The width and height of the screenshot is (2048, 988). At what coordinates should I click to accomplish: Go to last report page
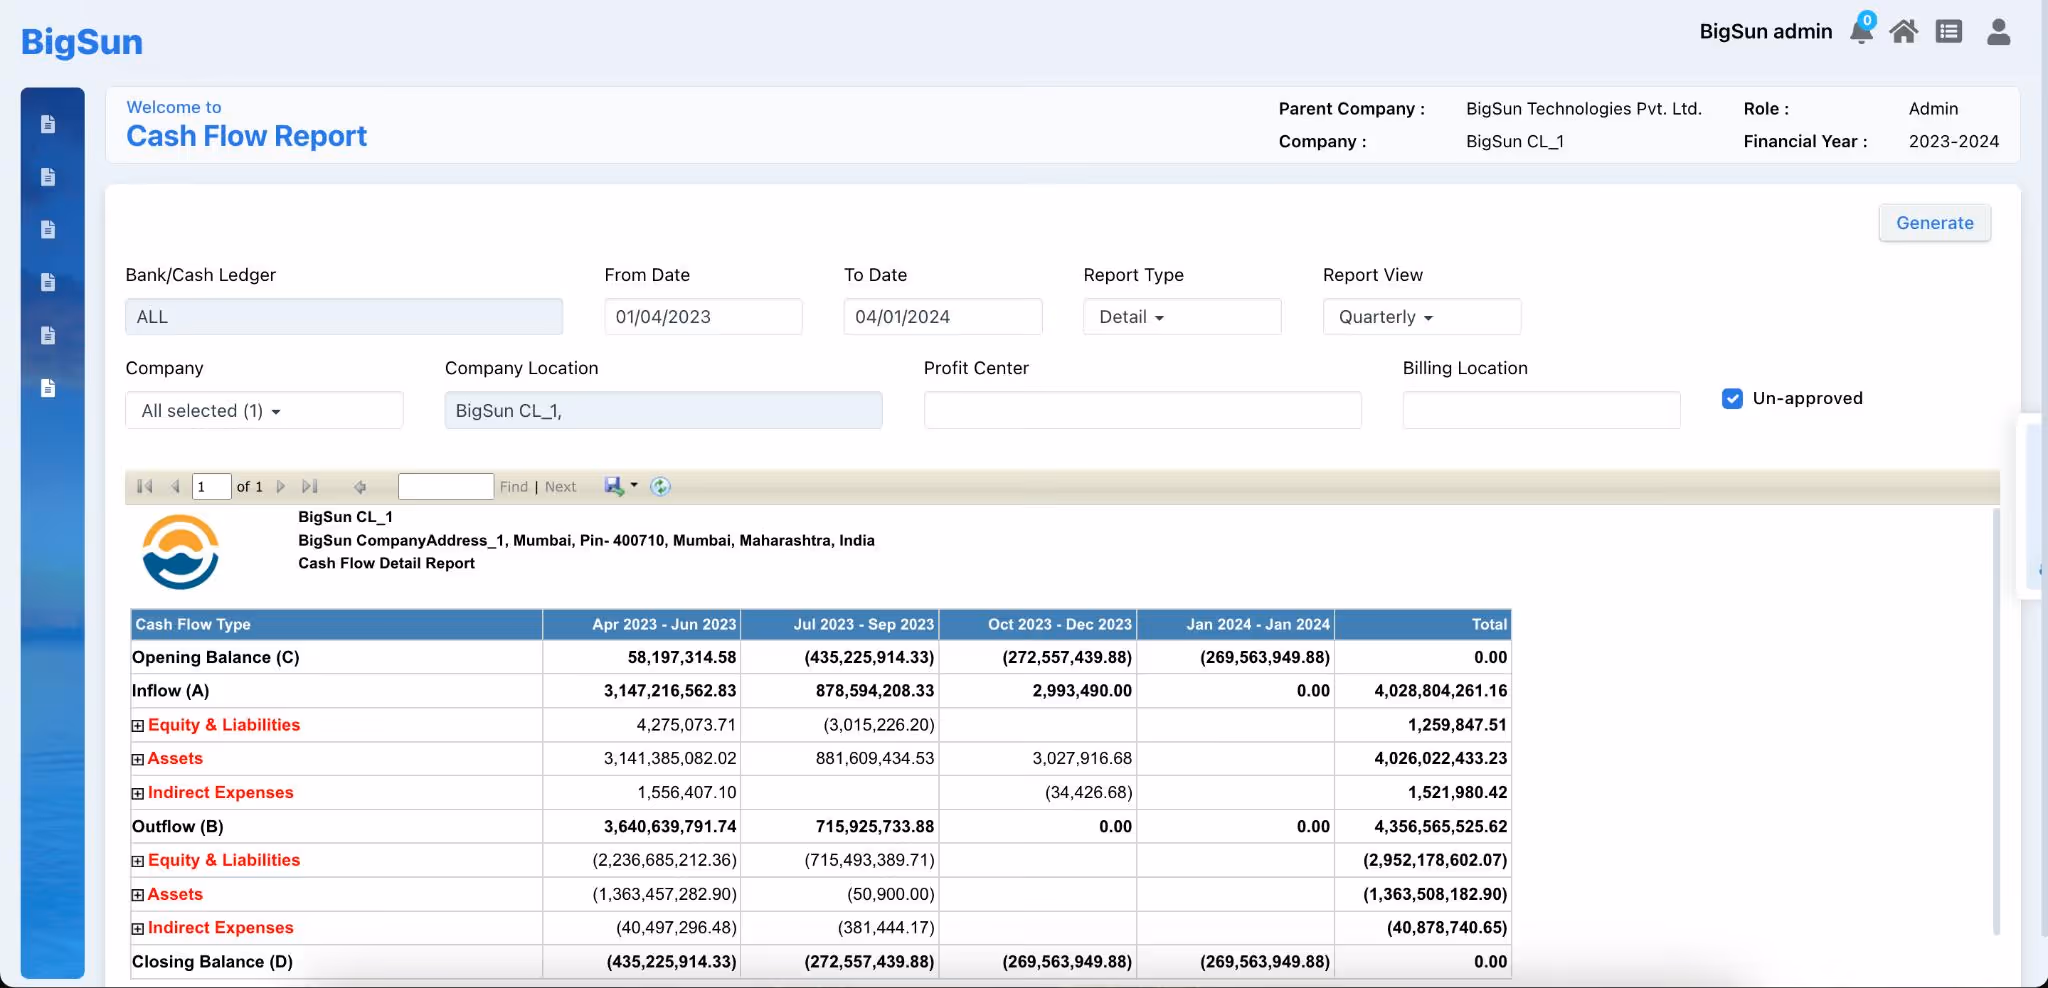(x=310, y=486)
